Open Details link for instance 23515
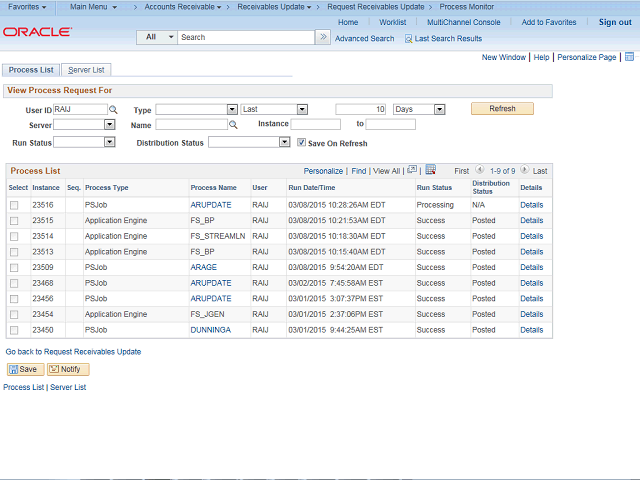 531,221
